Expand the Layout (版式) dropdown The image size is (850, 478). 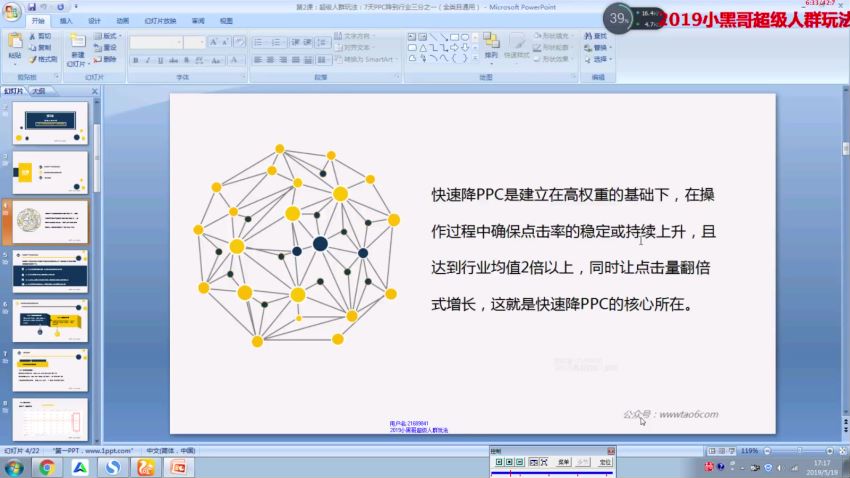[110, 36]
